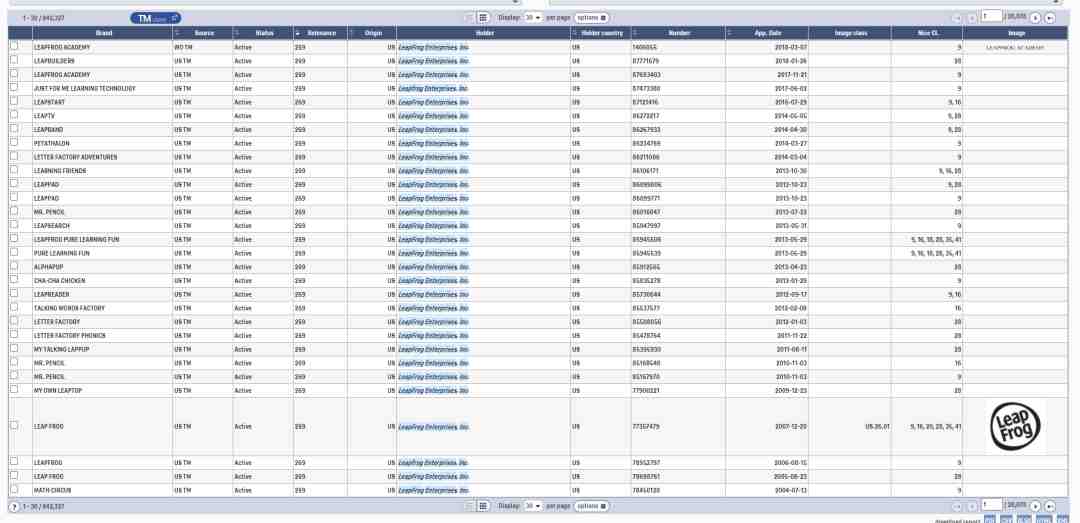This screenshot has height=523, width=1080.
Task: Click the Brand column header
Action: click(x=103, y=33)
